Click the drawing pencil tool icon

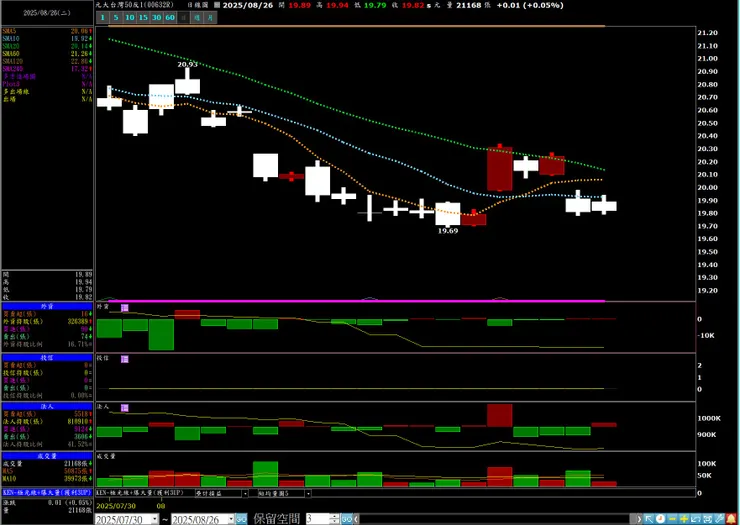tap(719, 519)
